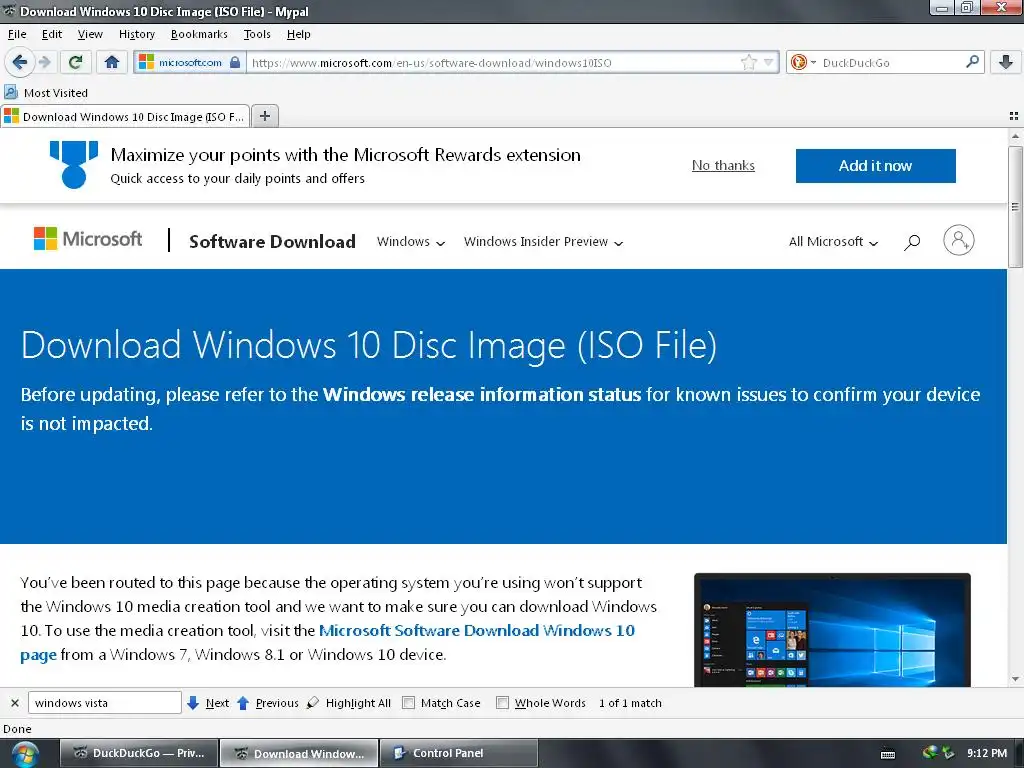Open the View menu
The height and width of the screenshot is (768, 1024).
coord(90,34)
